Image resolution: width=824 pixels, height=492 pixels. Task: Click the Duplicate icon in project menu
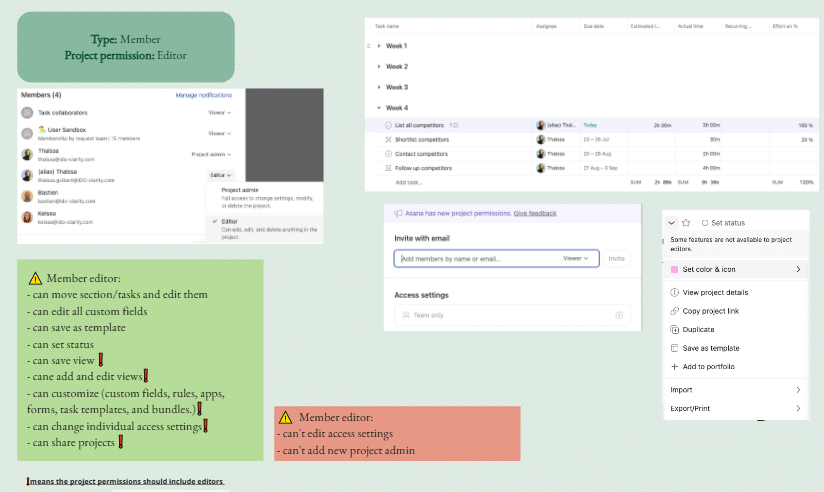[675, 330]
